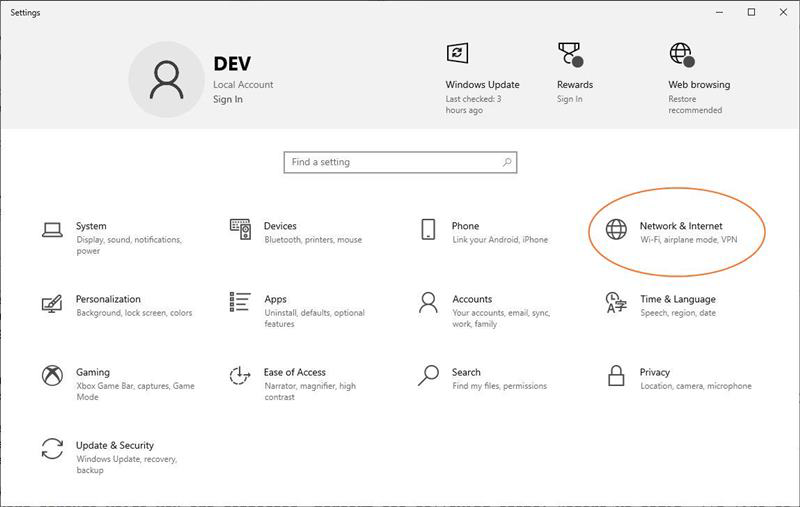Open the Privacy padlock icon
Viewport: 800px width, 507px height.
(616, 375)
